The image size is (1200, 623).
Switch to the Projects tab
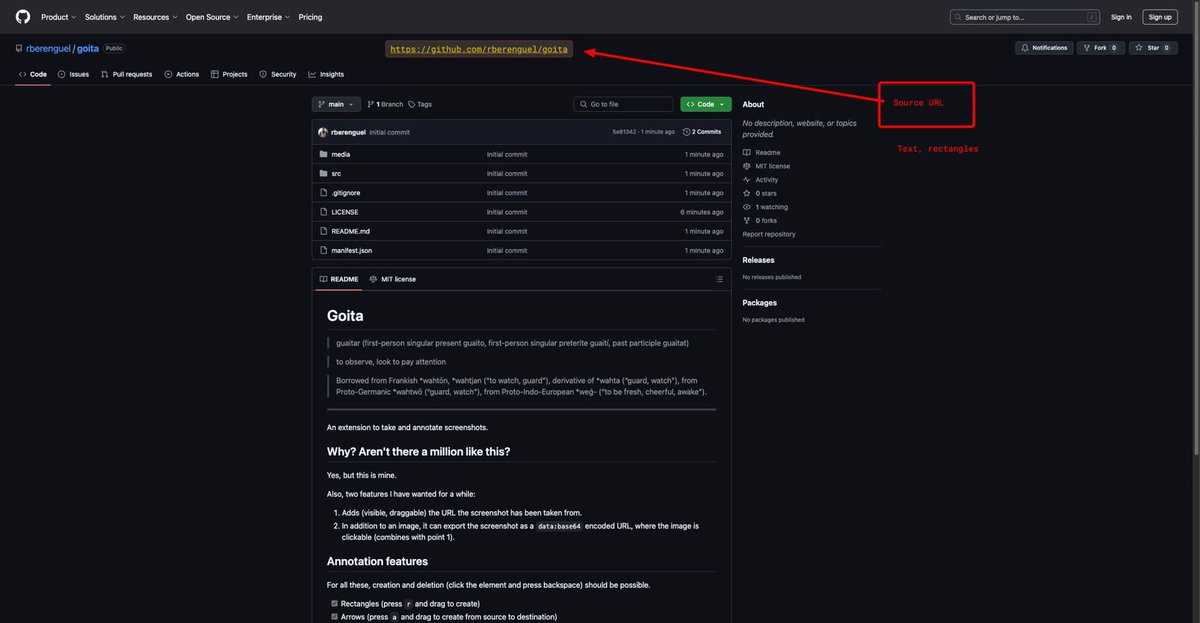click(x=229, y=74)
